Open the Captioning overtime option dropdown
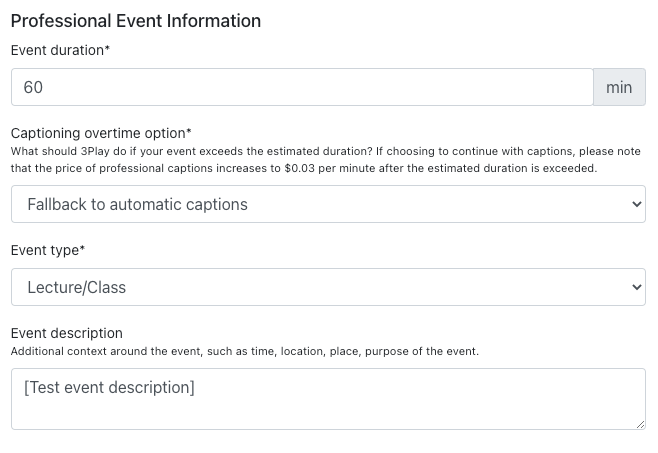This screenshot has height=453, width=658. click(328, 204)
